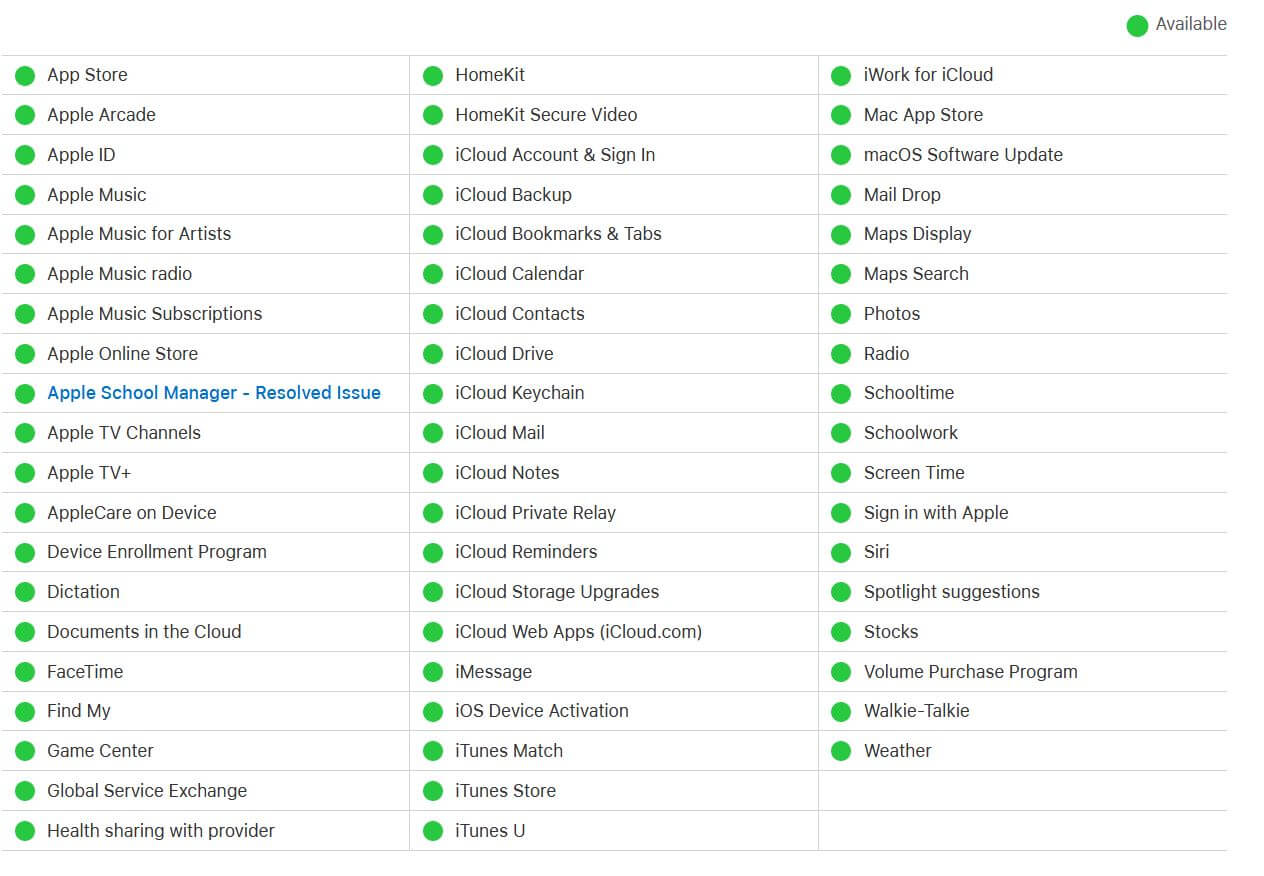Click the green dot beside FaceTime
1264x876 pixels.
[25, 672]
